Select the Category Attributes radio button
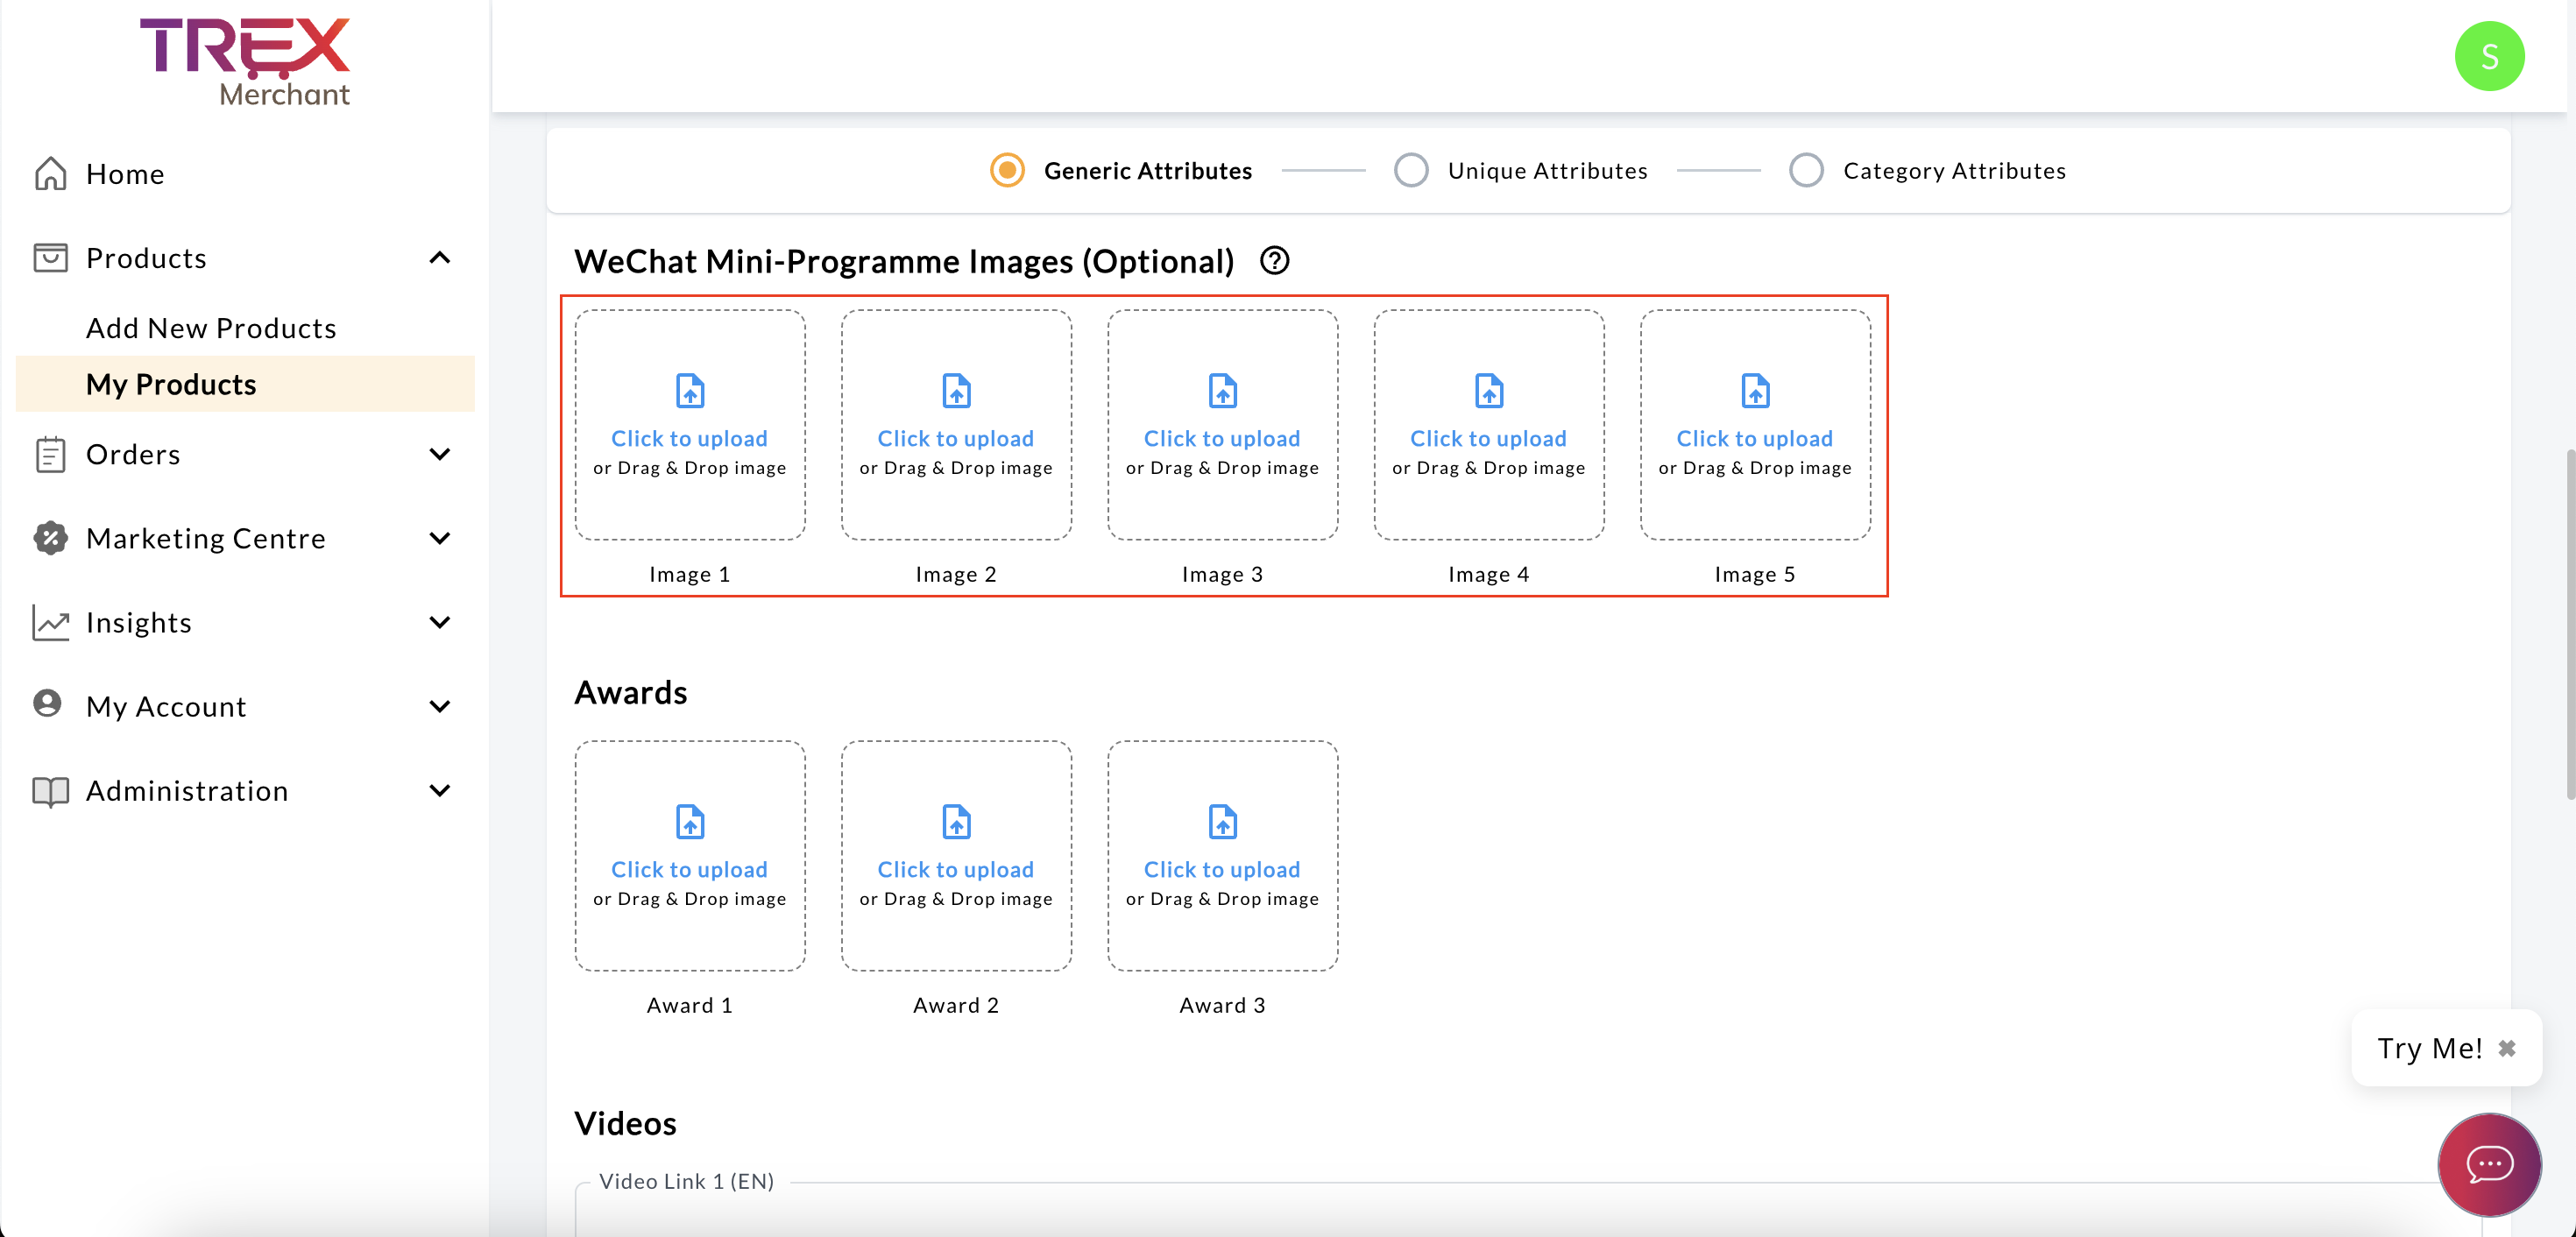Screen dimensions: 2576x1237 pyautogui.click(x=1806, y=171)
